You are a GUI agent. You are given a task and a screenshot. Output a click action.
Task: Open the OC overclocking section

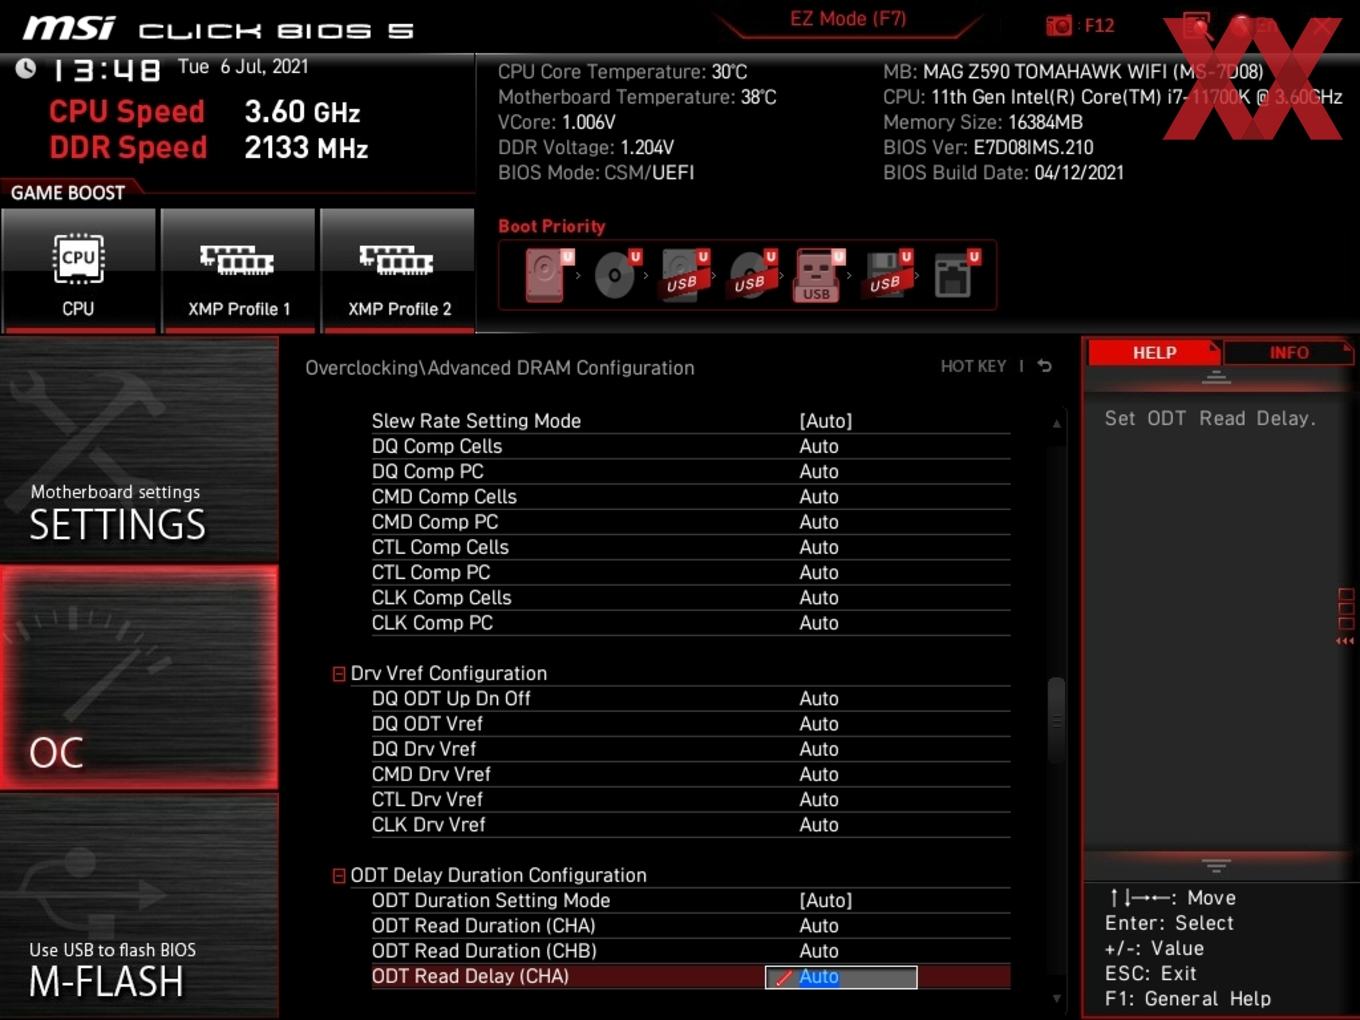click(x=139, y=678)
